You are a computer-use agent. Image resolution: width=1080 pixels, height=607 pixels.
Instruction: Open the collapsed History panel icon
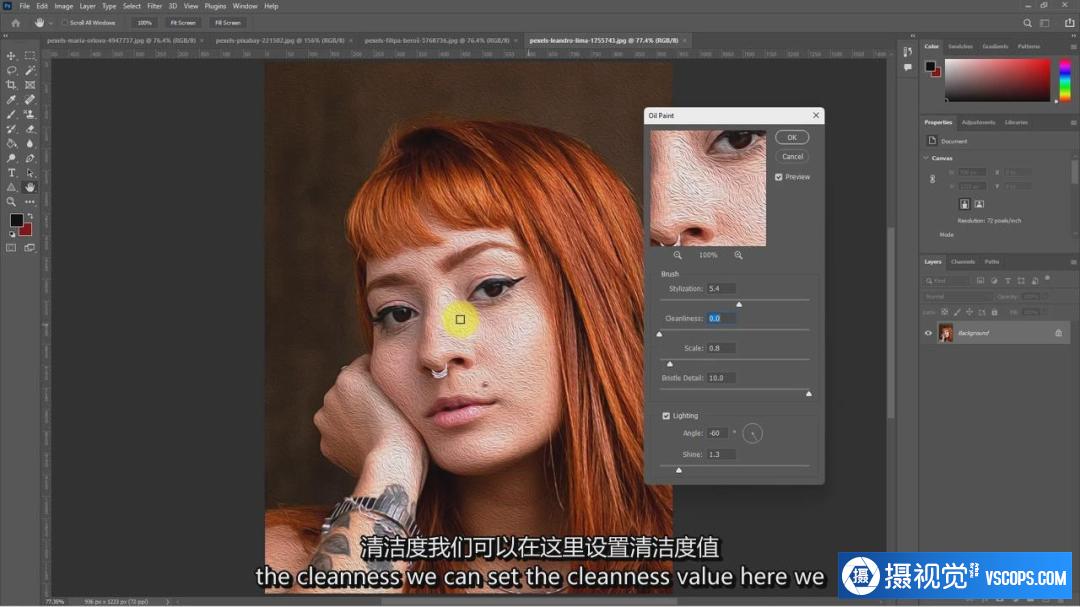(907, 52)
